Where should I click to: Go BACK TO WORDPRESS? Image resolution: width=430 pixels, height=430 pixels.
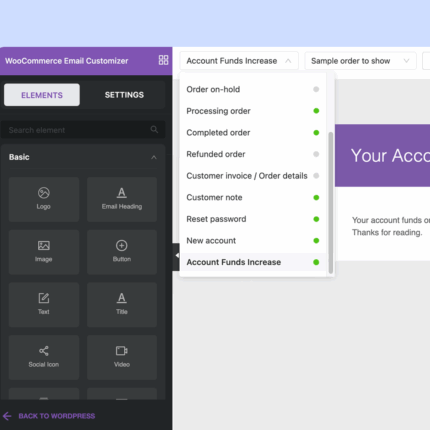click(57, 416)
